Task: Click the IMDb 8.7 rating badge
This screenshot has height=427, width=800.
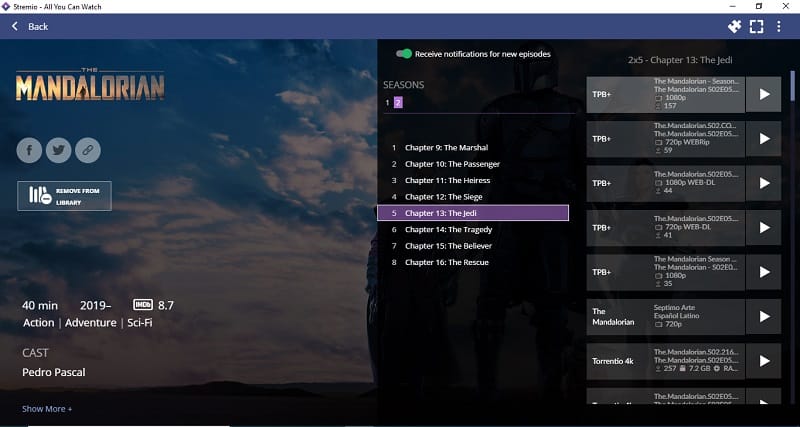Action: tap(153, 305)
